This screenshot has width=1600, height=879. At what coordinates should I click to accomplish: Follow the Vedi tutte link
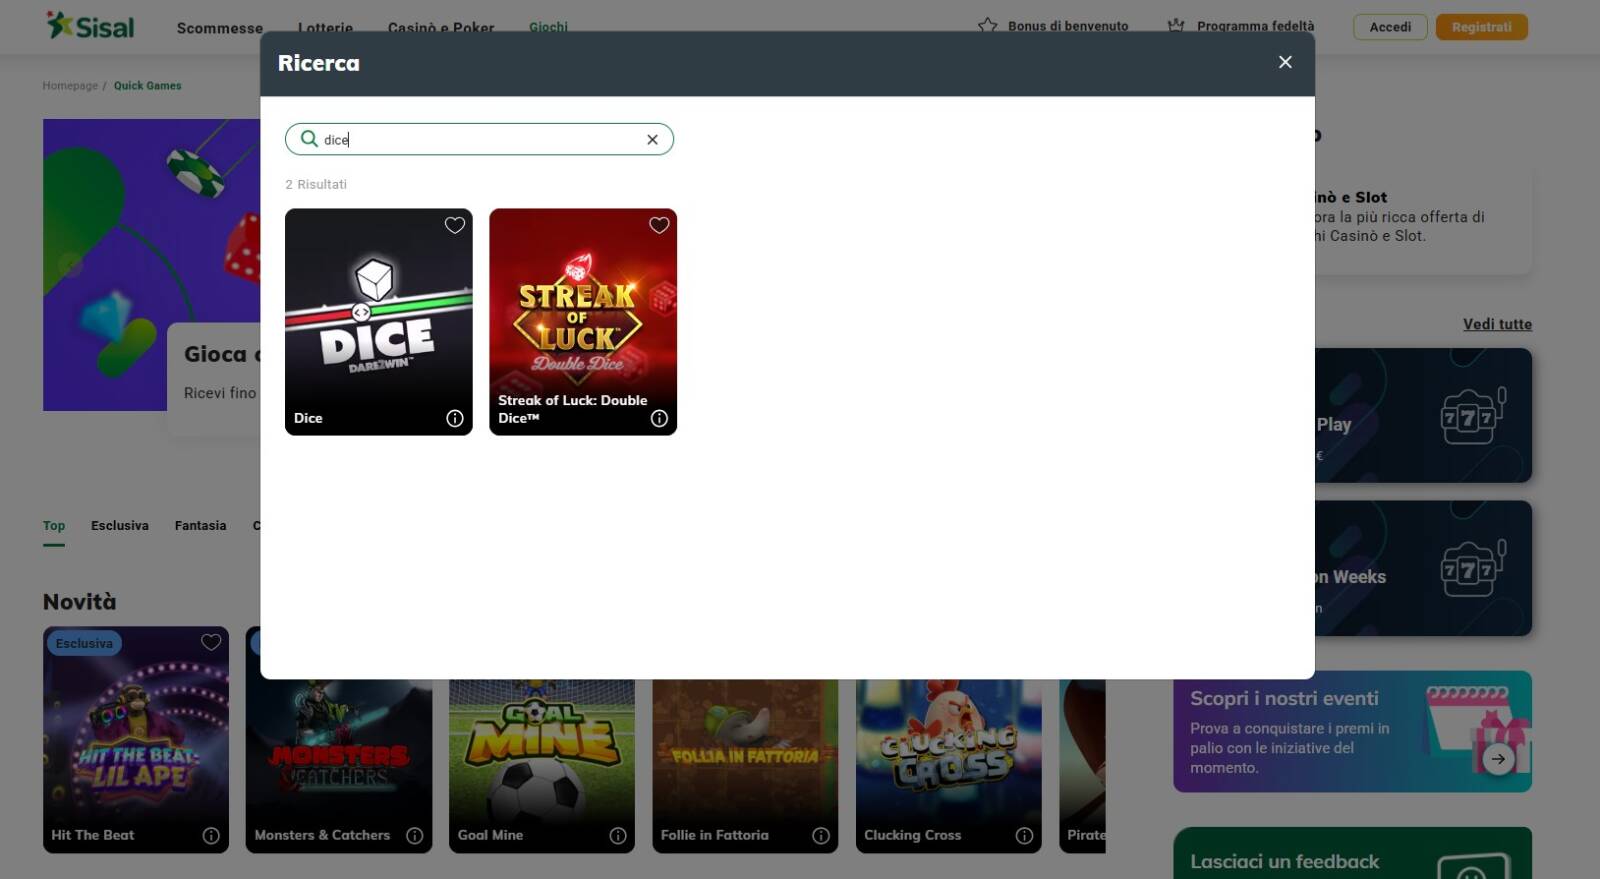1496,324
